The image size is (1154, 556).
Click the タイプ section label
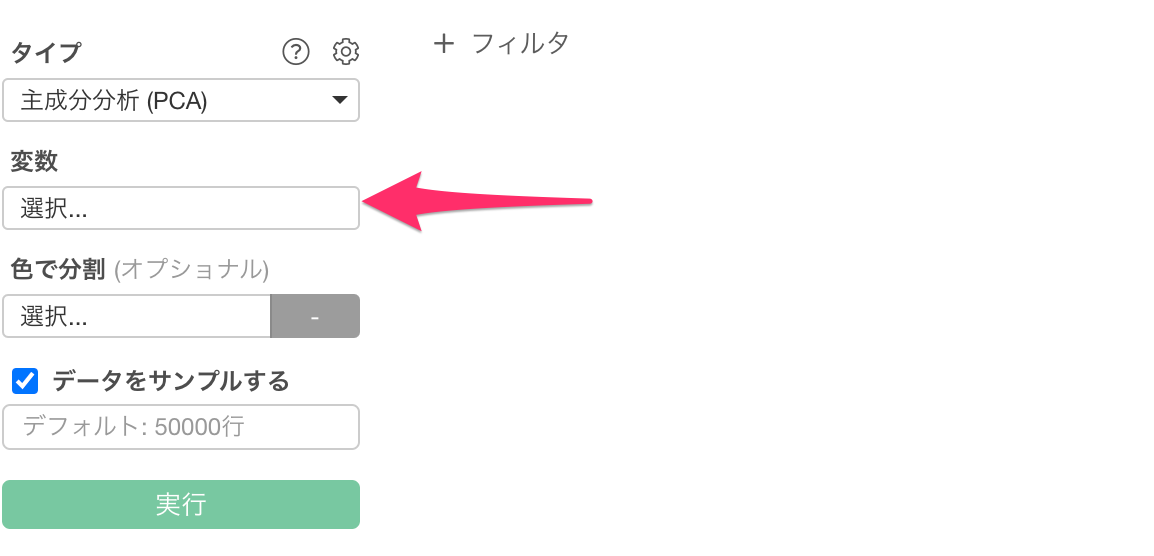46,52
